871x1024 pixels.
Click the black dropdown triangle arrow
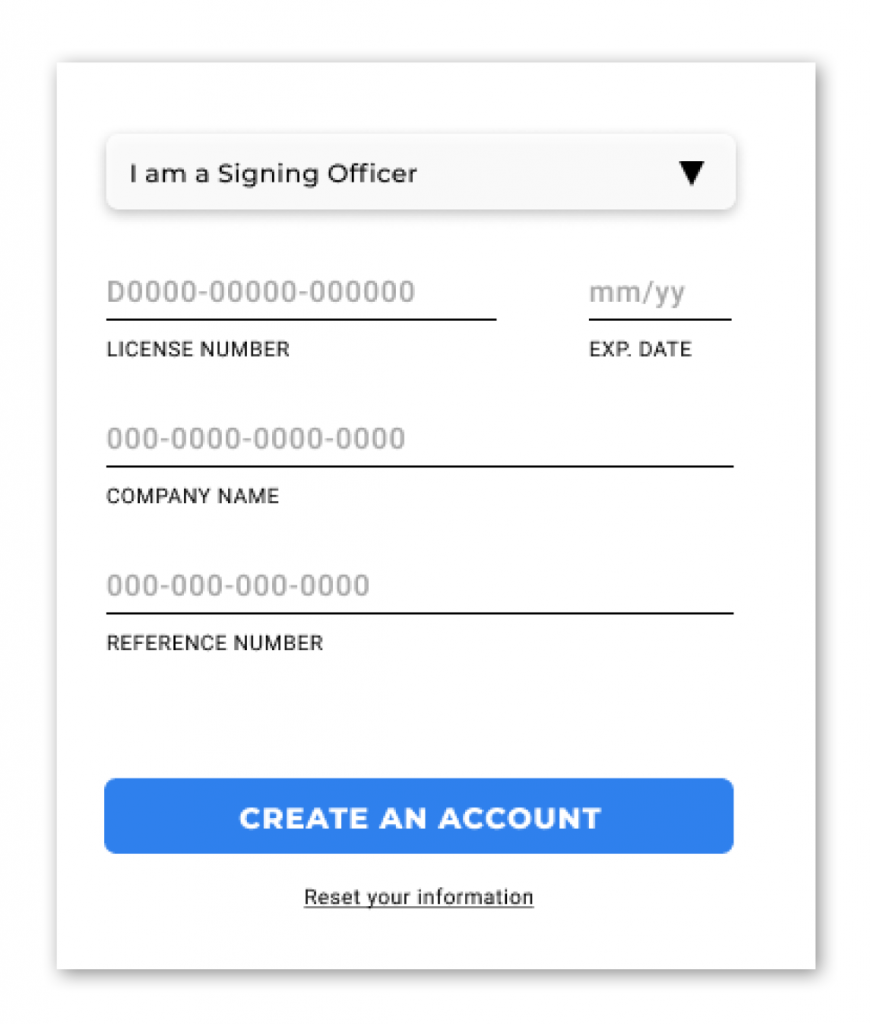(x=691, y=173)
